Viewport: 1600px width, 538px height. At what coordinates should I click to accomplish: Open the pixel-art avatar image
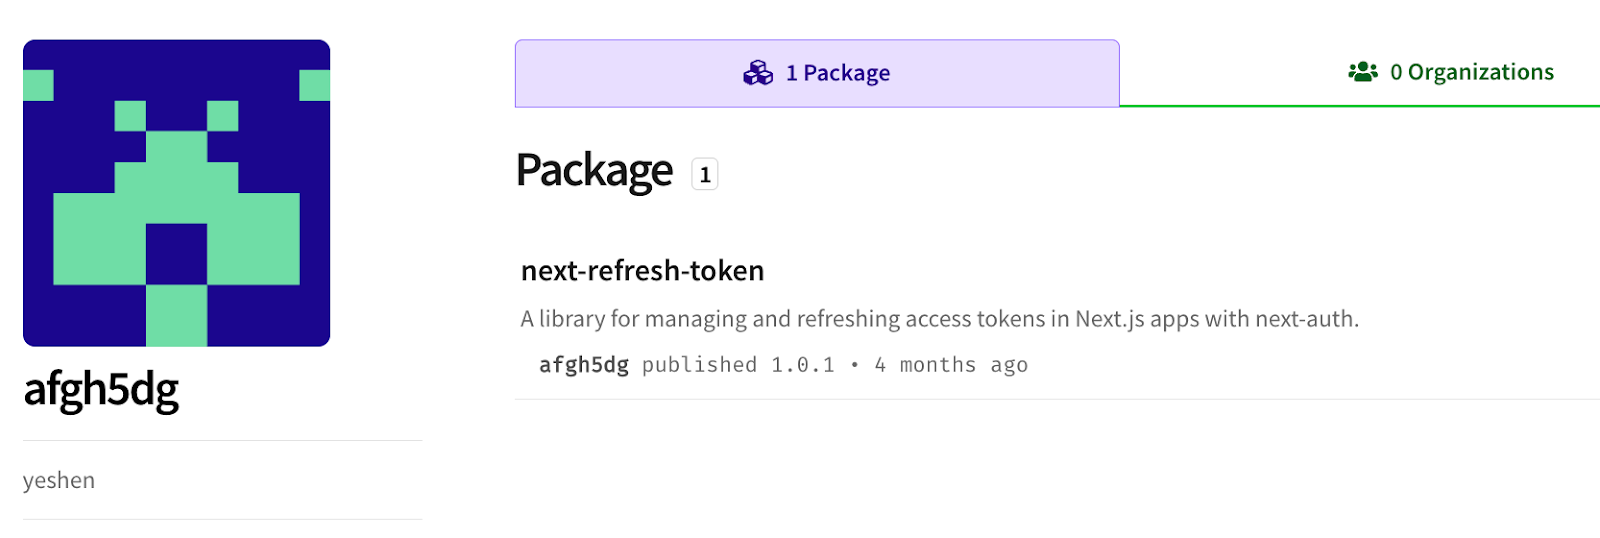coord(177,193)
